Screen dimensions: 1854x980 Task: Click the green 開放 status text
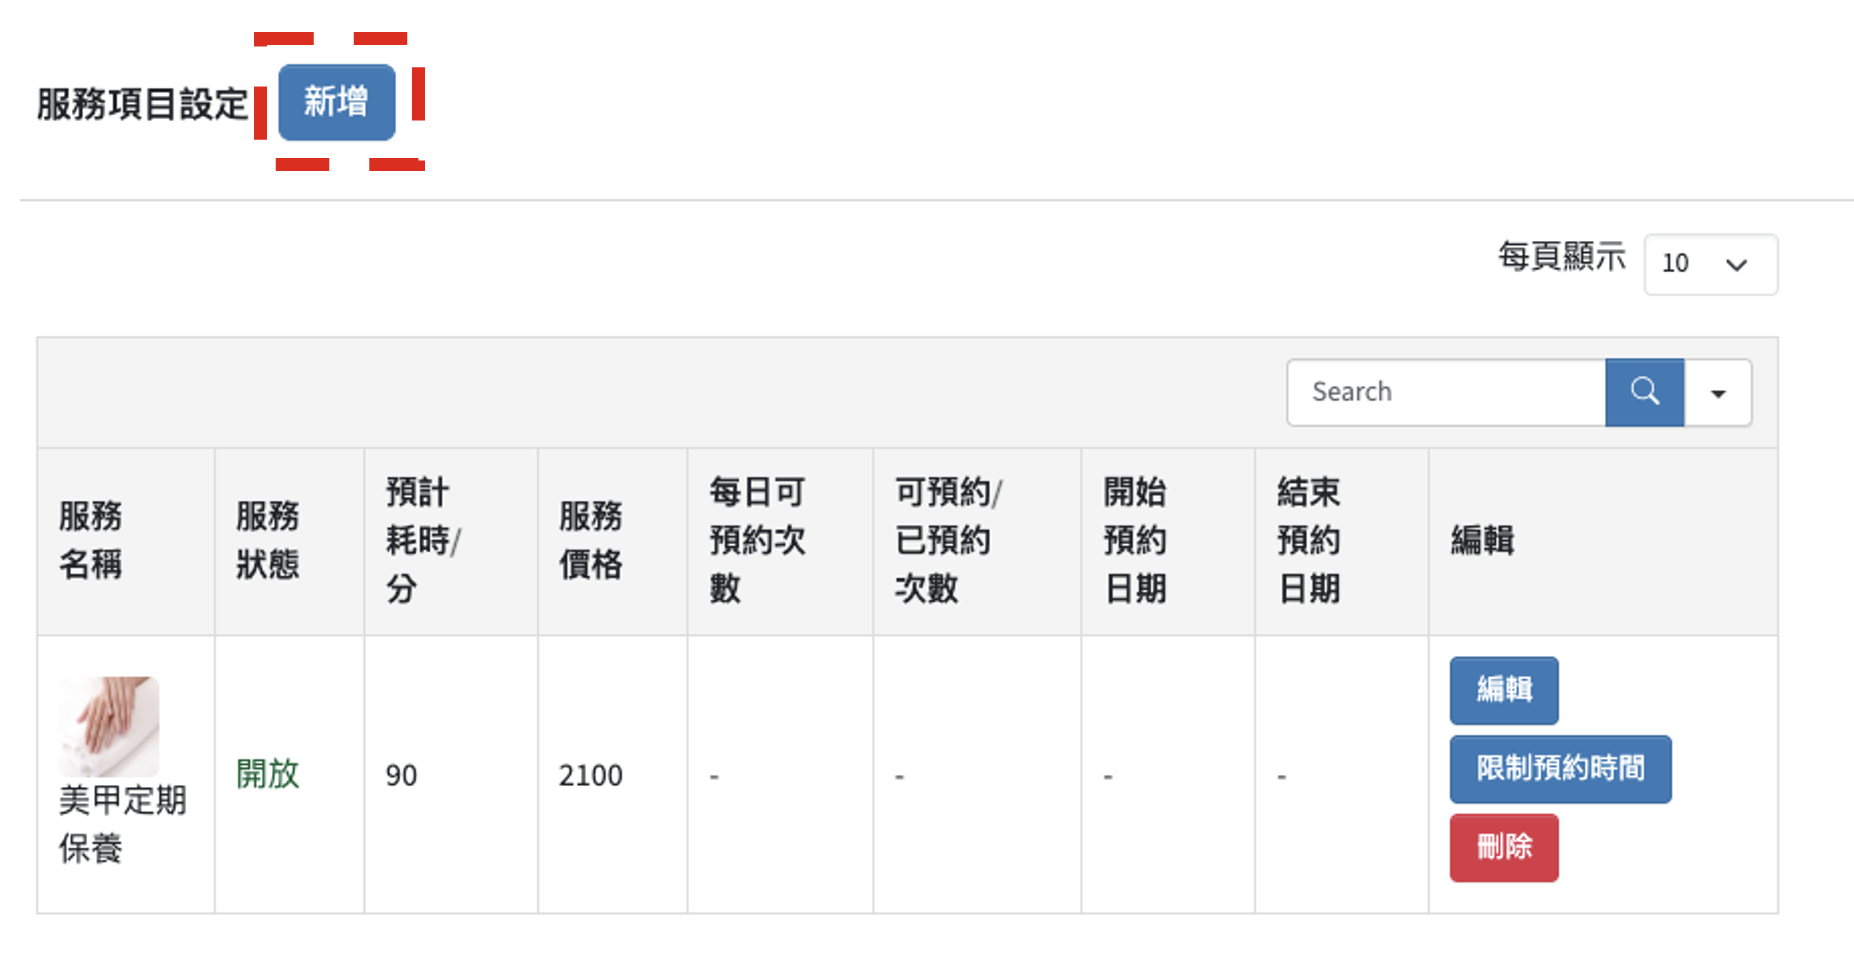[x=268, y=774]
